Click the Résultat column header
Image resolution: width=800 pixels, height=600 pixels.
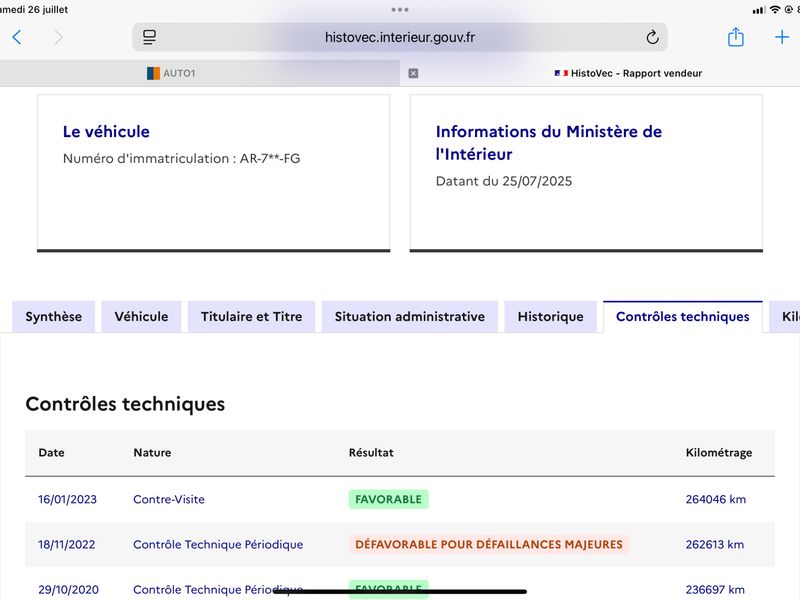pos(371,453)
